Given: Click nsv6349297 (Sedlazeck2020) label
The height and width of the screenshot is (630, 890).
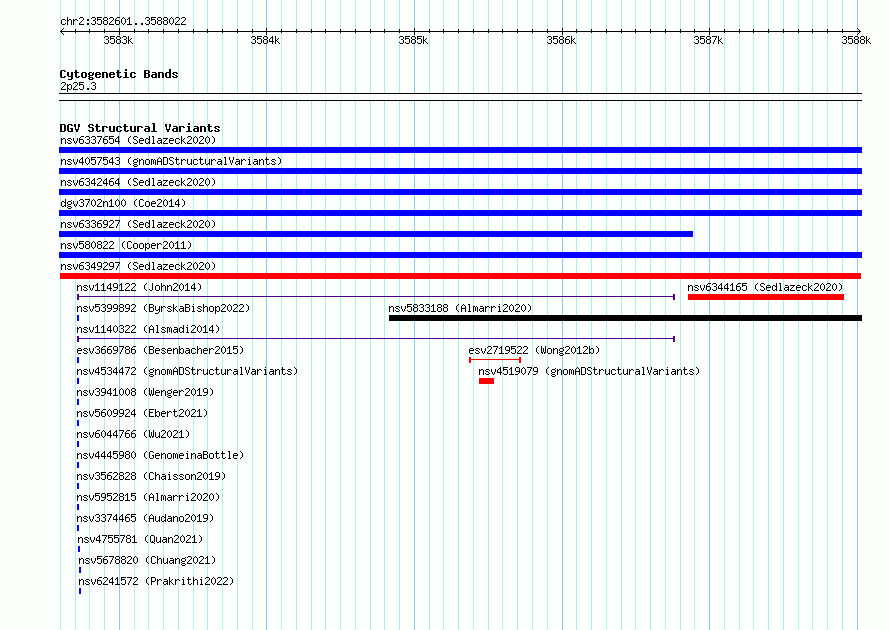Looking at the screenshot, I should tap(138, 266).
